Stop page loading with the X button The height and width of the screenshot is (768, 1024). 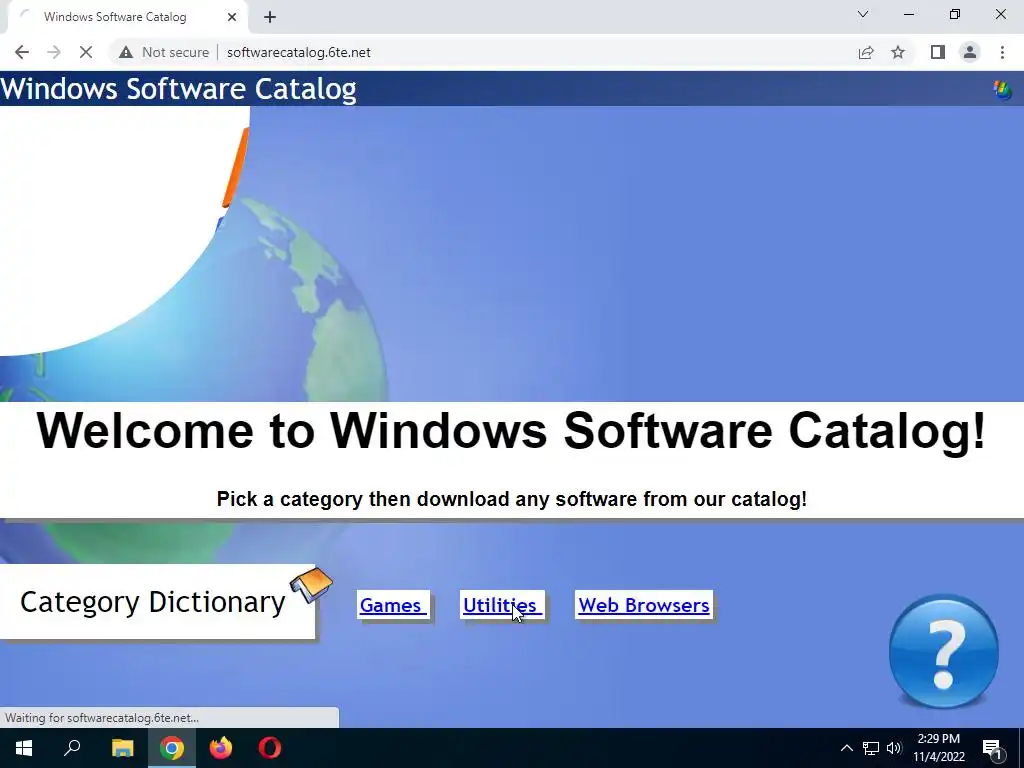pyautogui.click(x=86, y=52)
